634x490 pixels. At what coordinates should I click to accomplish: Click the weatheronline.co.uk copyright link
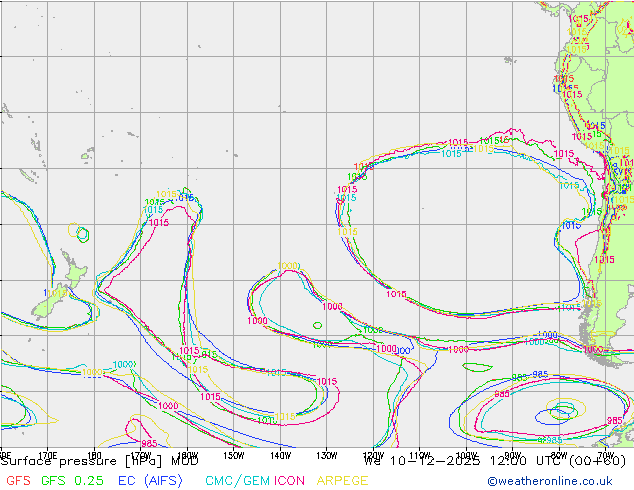coord(549,481)
